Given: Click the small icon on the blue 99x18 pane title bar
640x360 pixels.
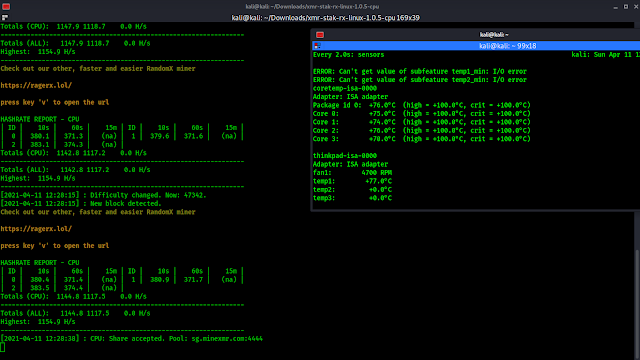Looking at the screenshot, I should tap(317, 46).
